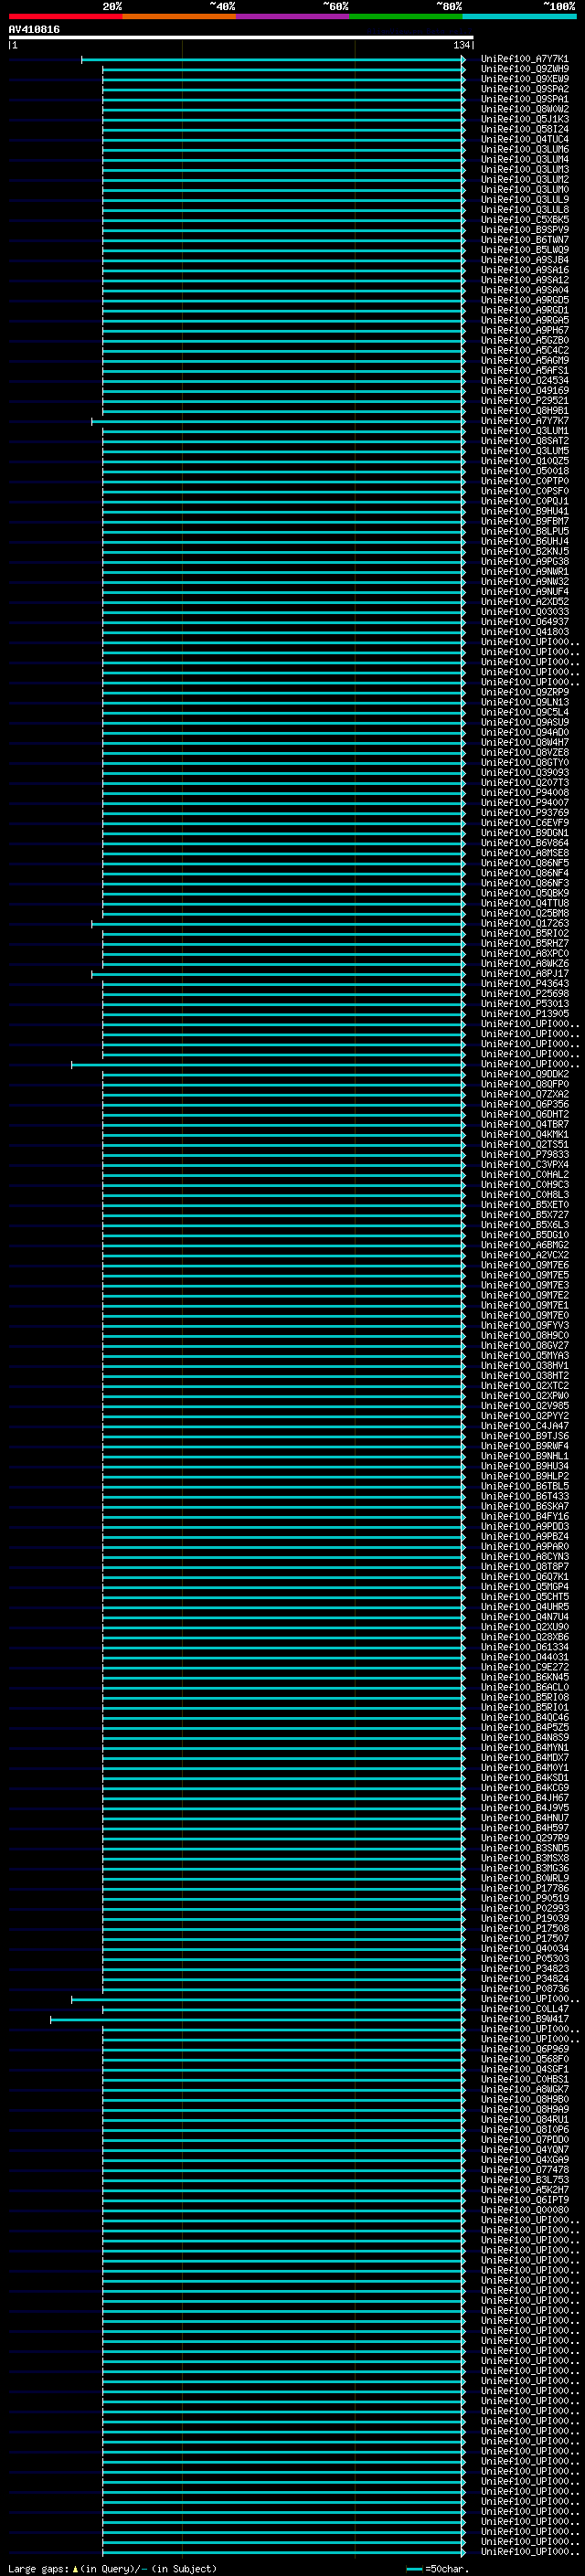
Task: Click the UniRef100_P17786 label
Action: click(524, 1889)
